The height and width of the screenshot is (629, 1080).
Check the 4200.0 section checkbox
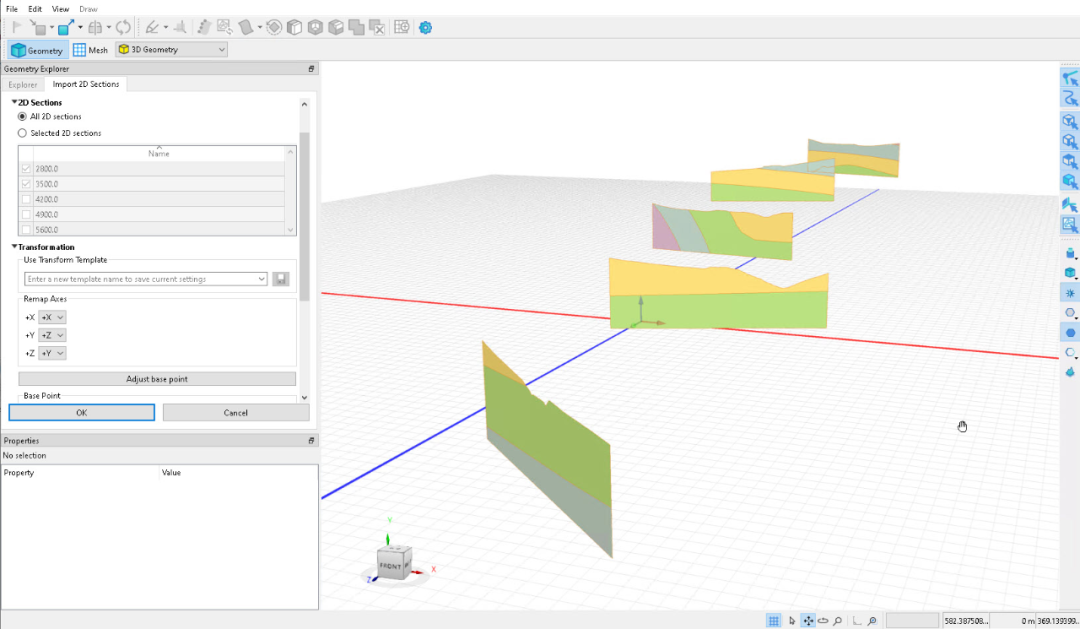pos(26,199)
